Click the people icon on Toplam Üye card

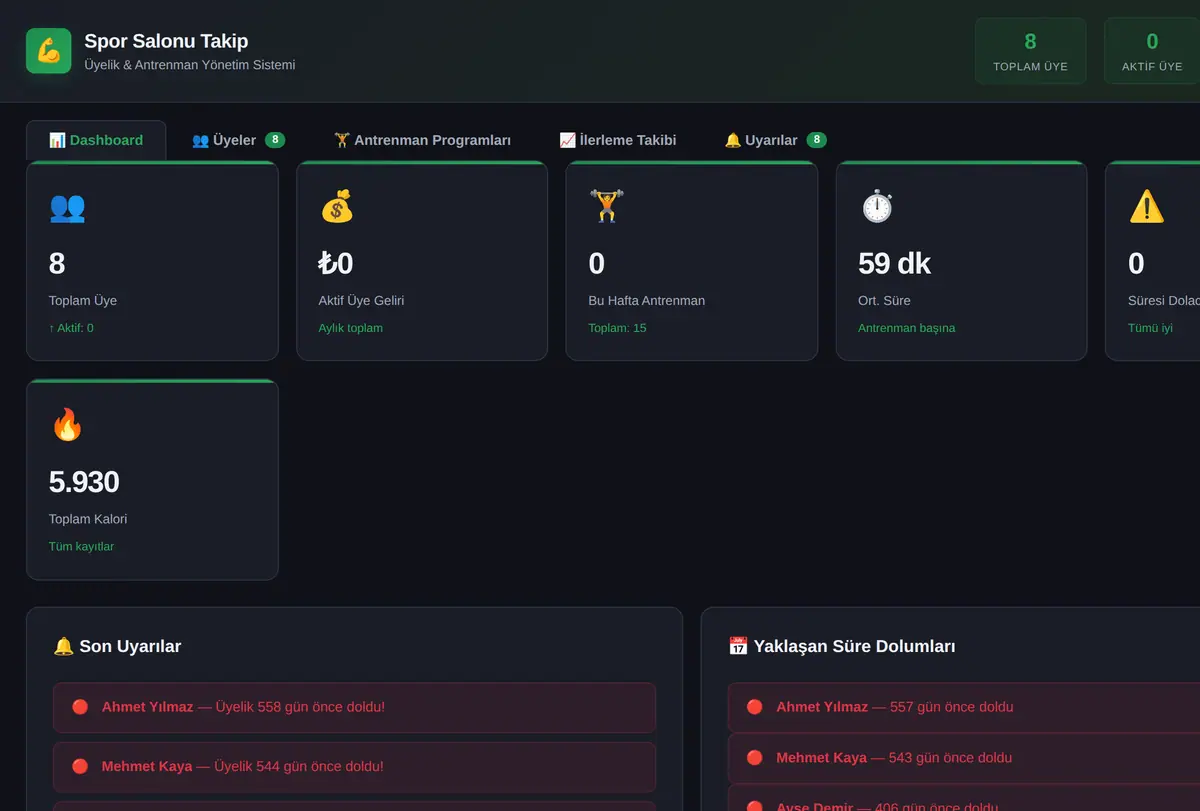click(x=67, y=207)
